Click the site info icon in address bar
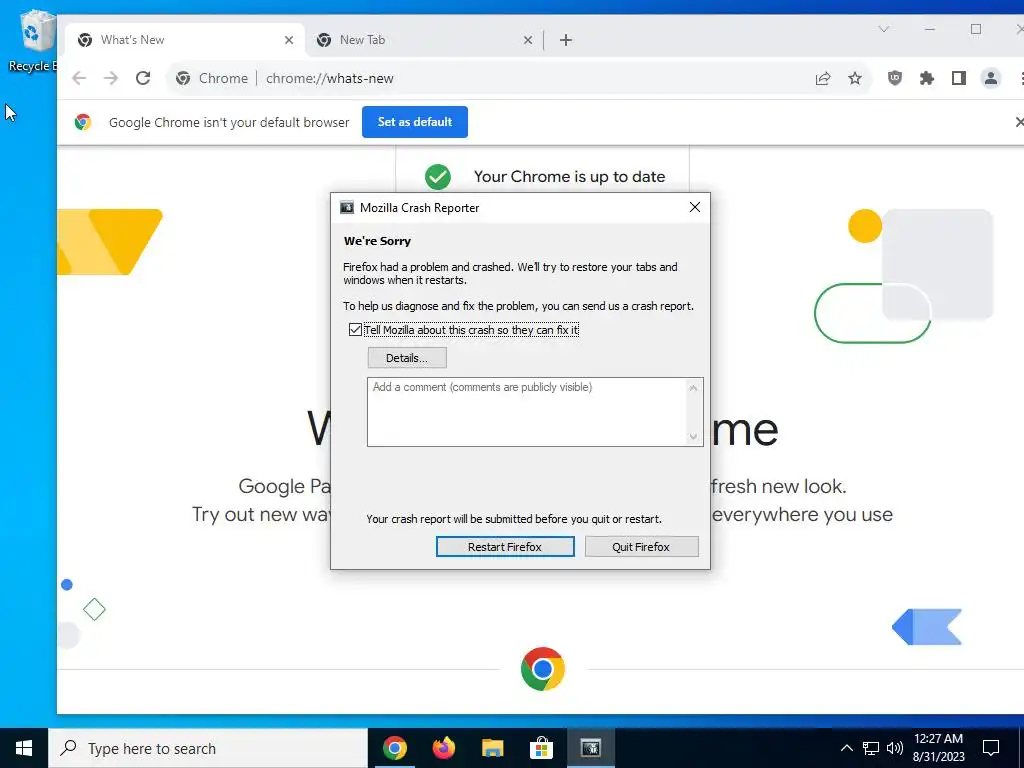1024x768 pixels. click(x=183, y=78)
